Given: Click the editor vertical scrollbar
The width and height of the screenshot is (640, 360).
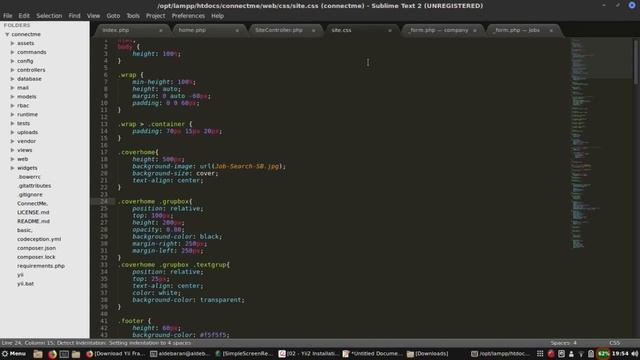Looking at the screenshot, I should point(636,61).
